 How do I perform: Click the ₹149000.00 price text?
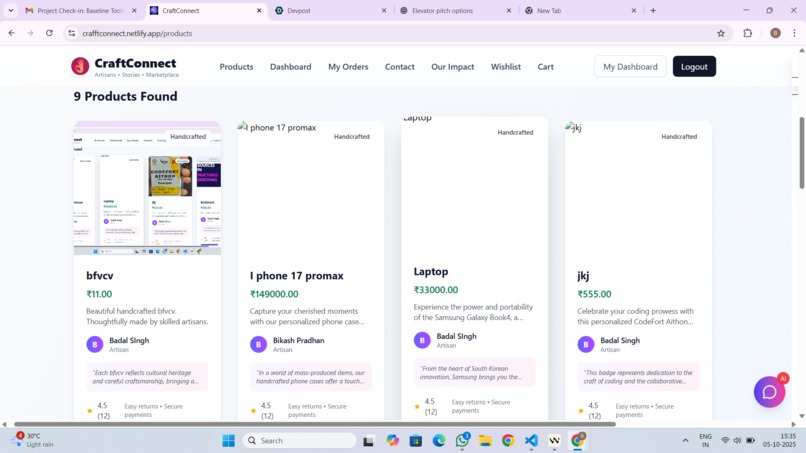(x=274, y=294)
